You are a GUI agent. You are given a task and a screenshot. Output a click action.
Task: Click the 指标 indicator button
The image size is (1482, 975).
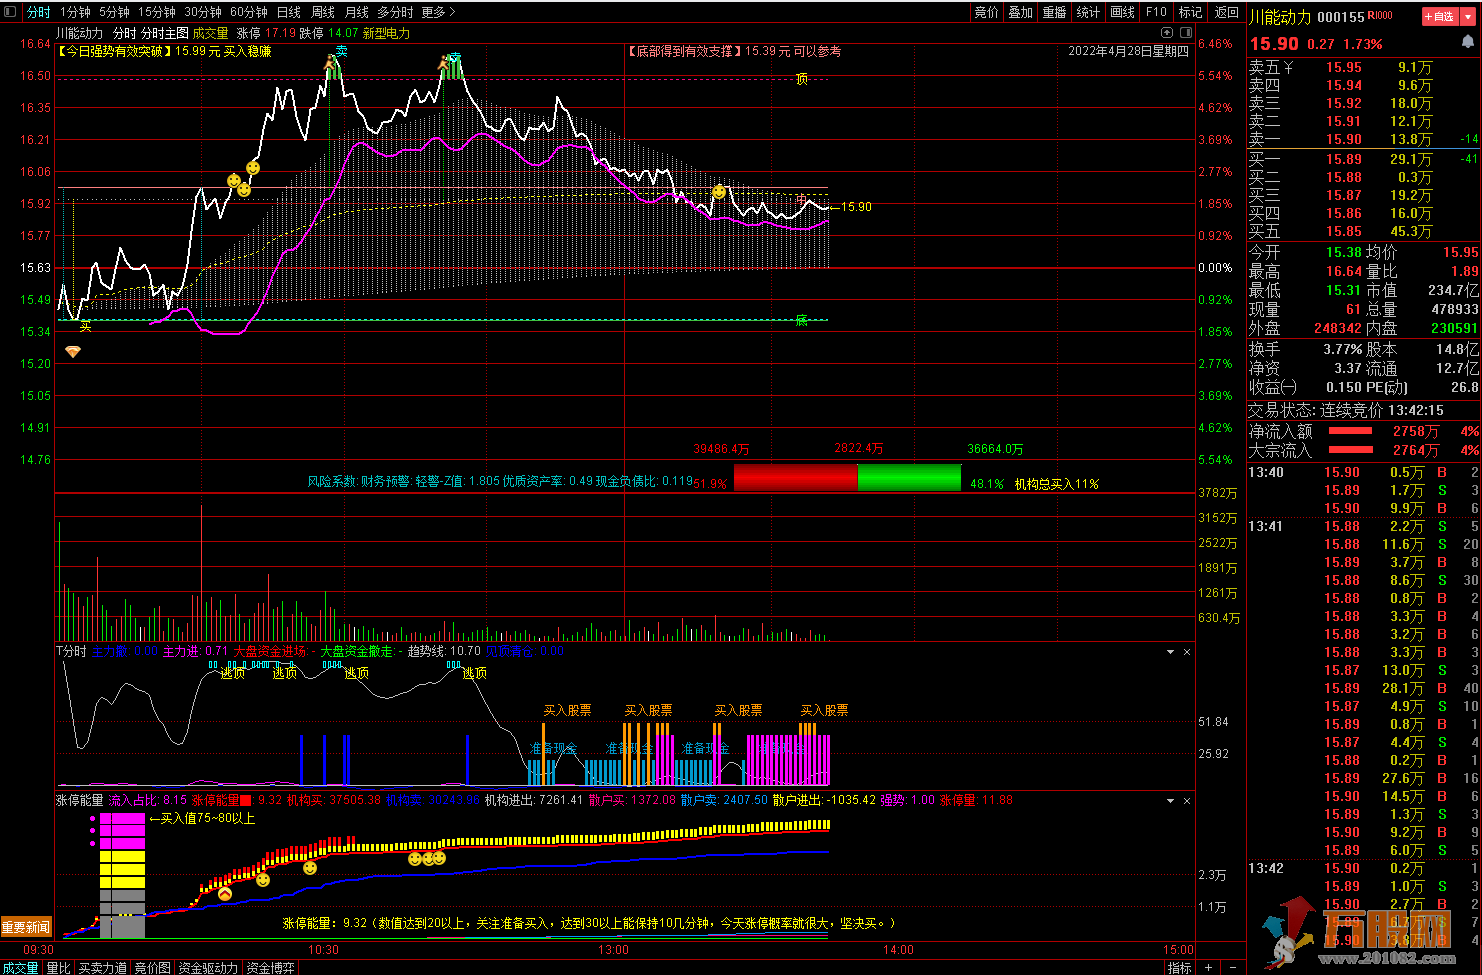click(1180, 968)
